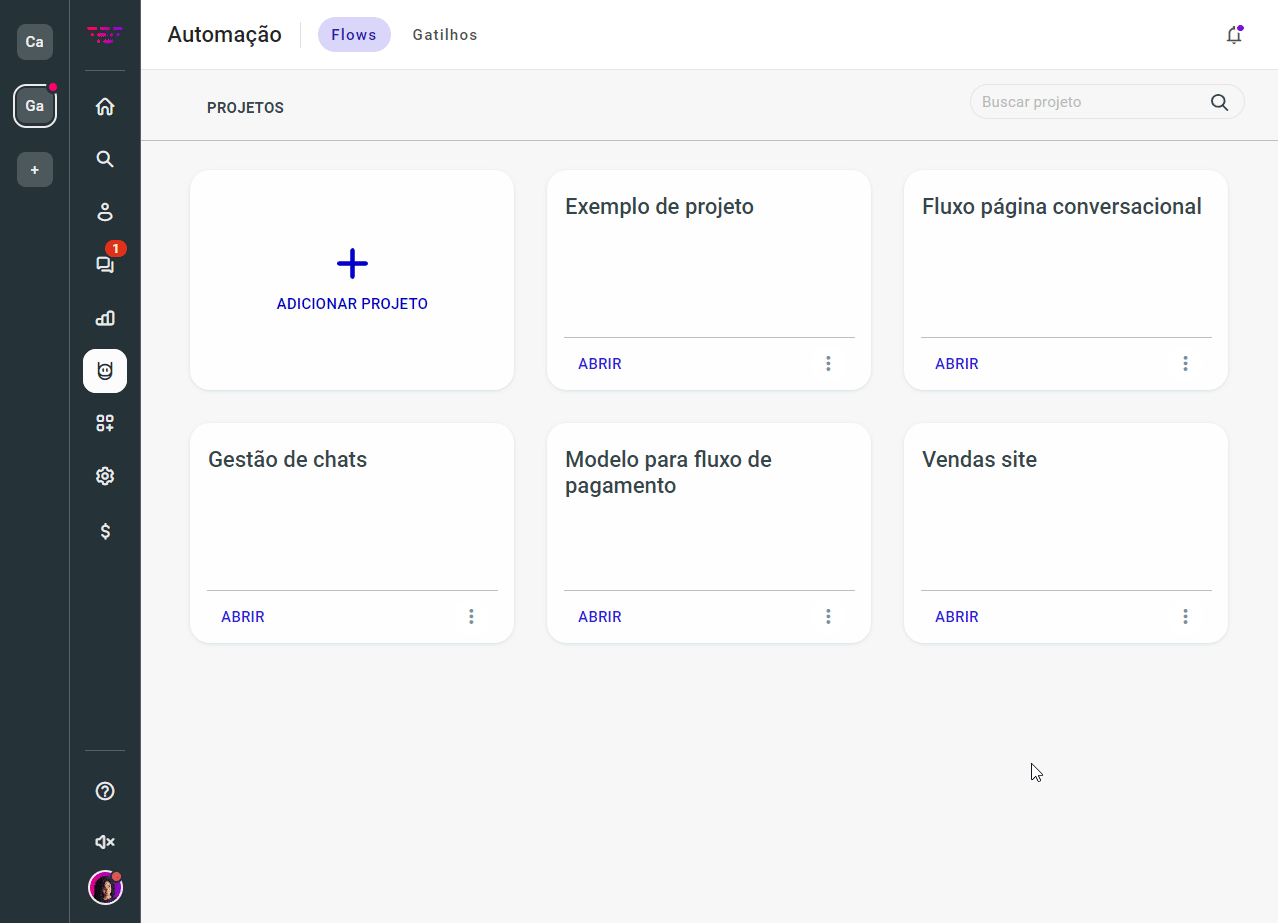Click the Exemplo de projeto card title

659,207
